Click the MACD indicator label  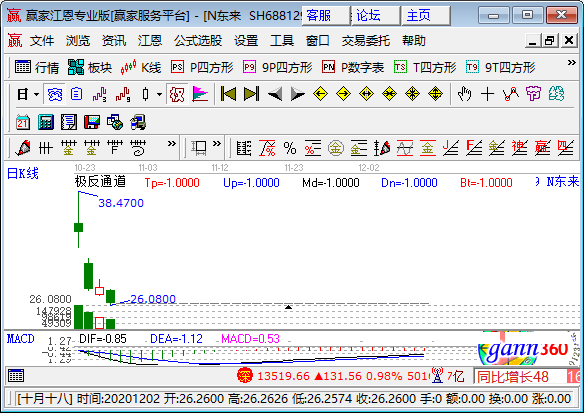(x=20, y=339)
